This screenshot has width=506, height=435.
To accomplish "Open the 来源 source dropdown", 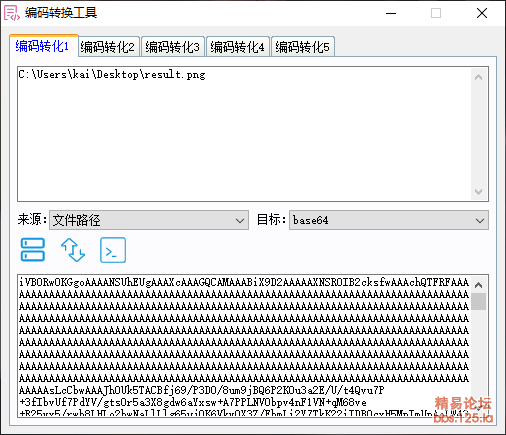I will 149,220.
